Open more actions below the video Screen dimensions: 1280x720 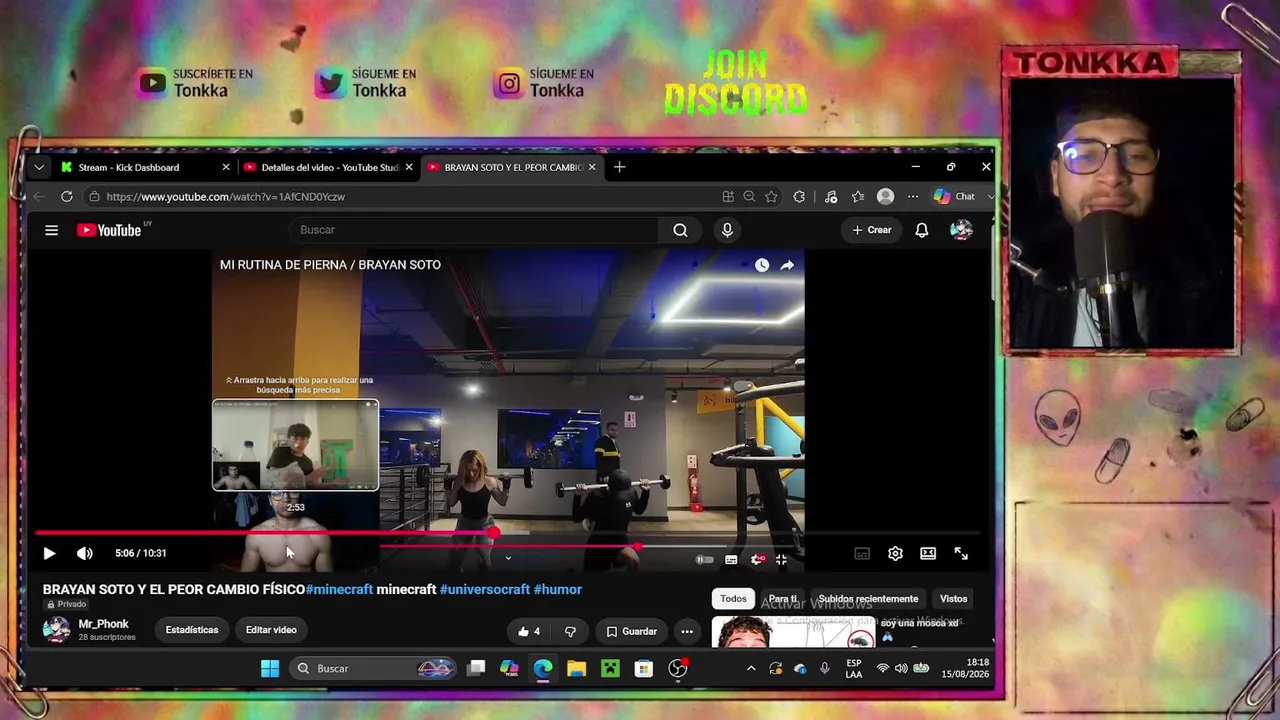pyautogui.click(x=686, y=631)
